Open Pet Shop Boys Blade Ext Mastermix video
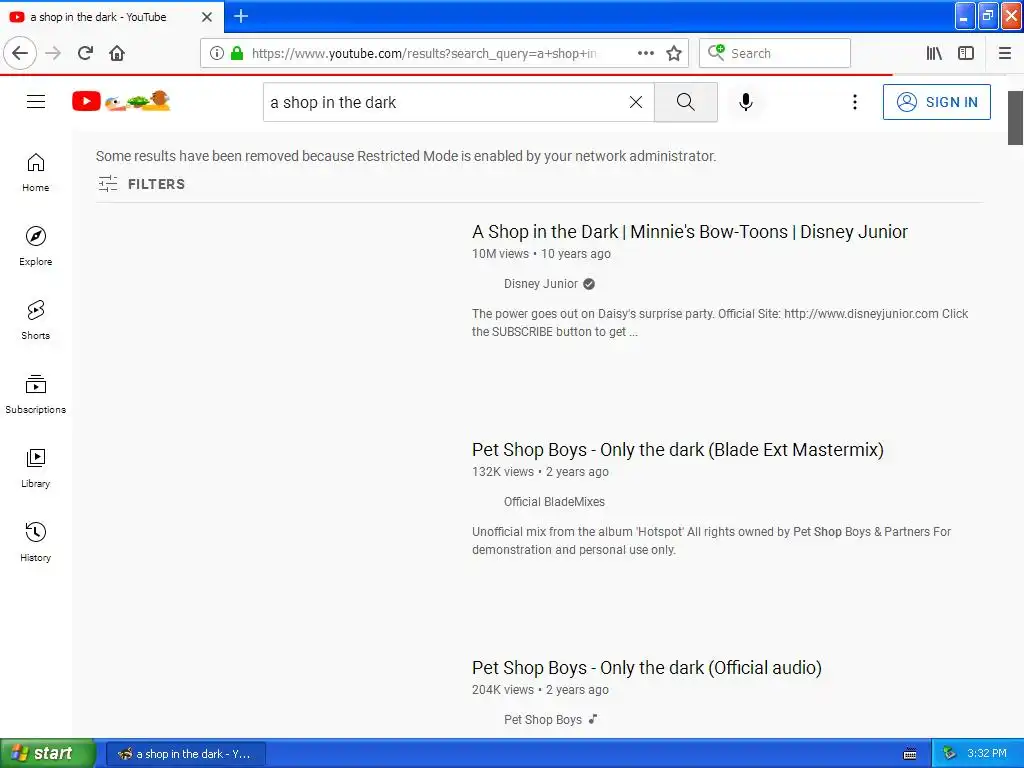 pos(677,450)
